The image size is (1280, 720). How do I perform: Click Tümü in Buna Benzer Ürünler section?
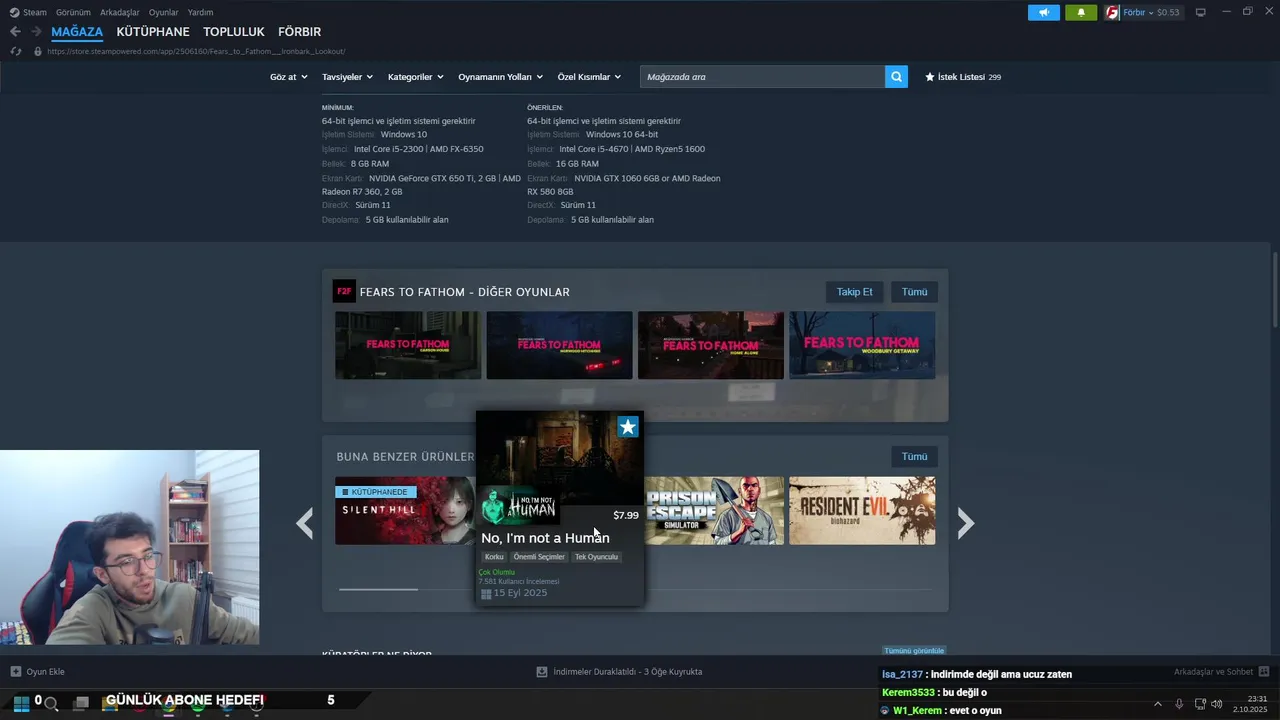pos(914,456)
